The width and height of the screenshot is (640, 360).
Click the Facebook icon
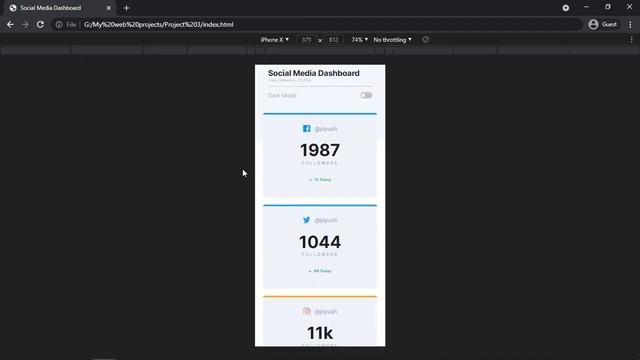pyautogui.click(x=307, y=129)
